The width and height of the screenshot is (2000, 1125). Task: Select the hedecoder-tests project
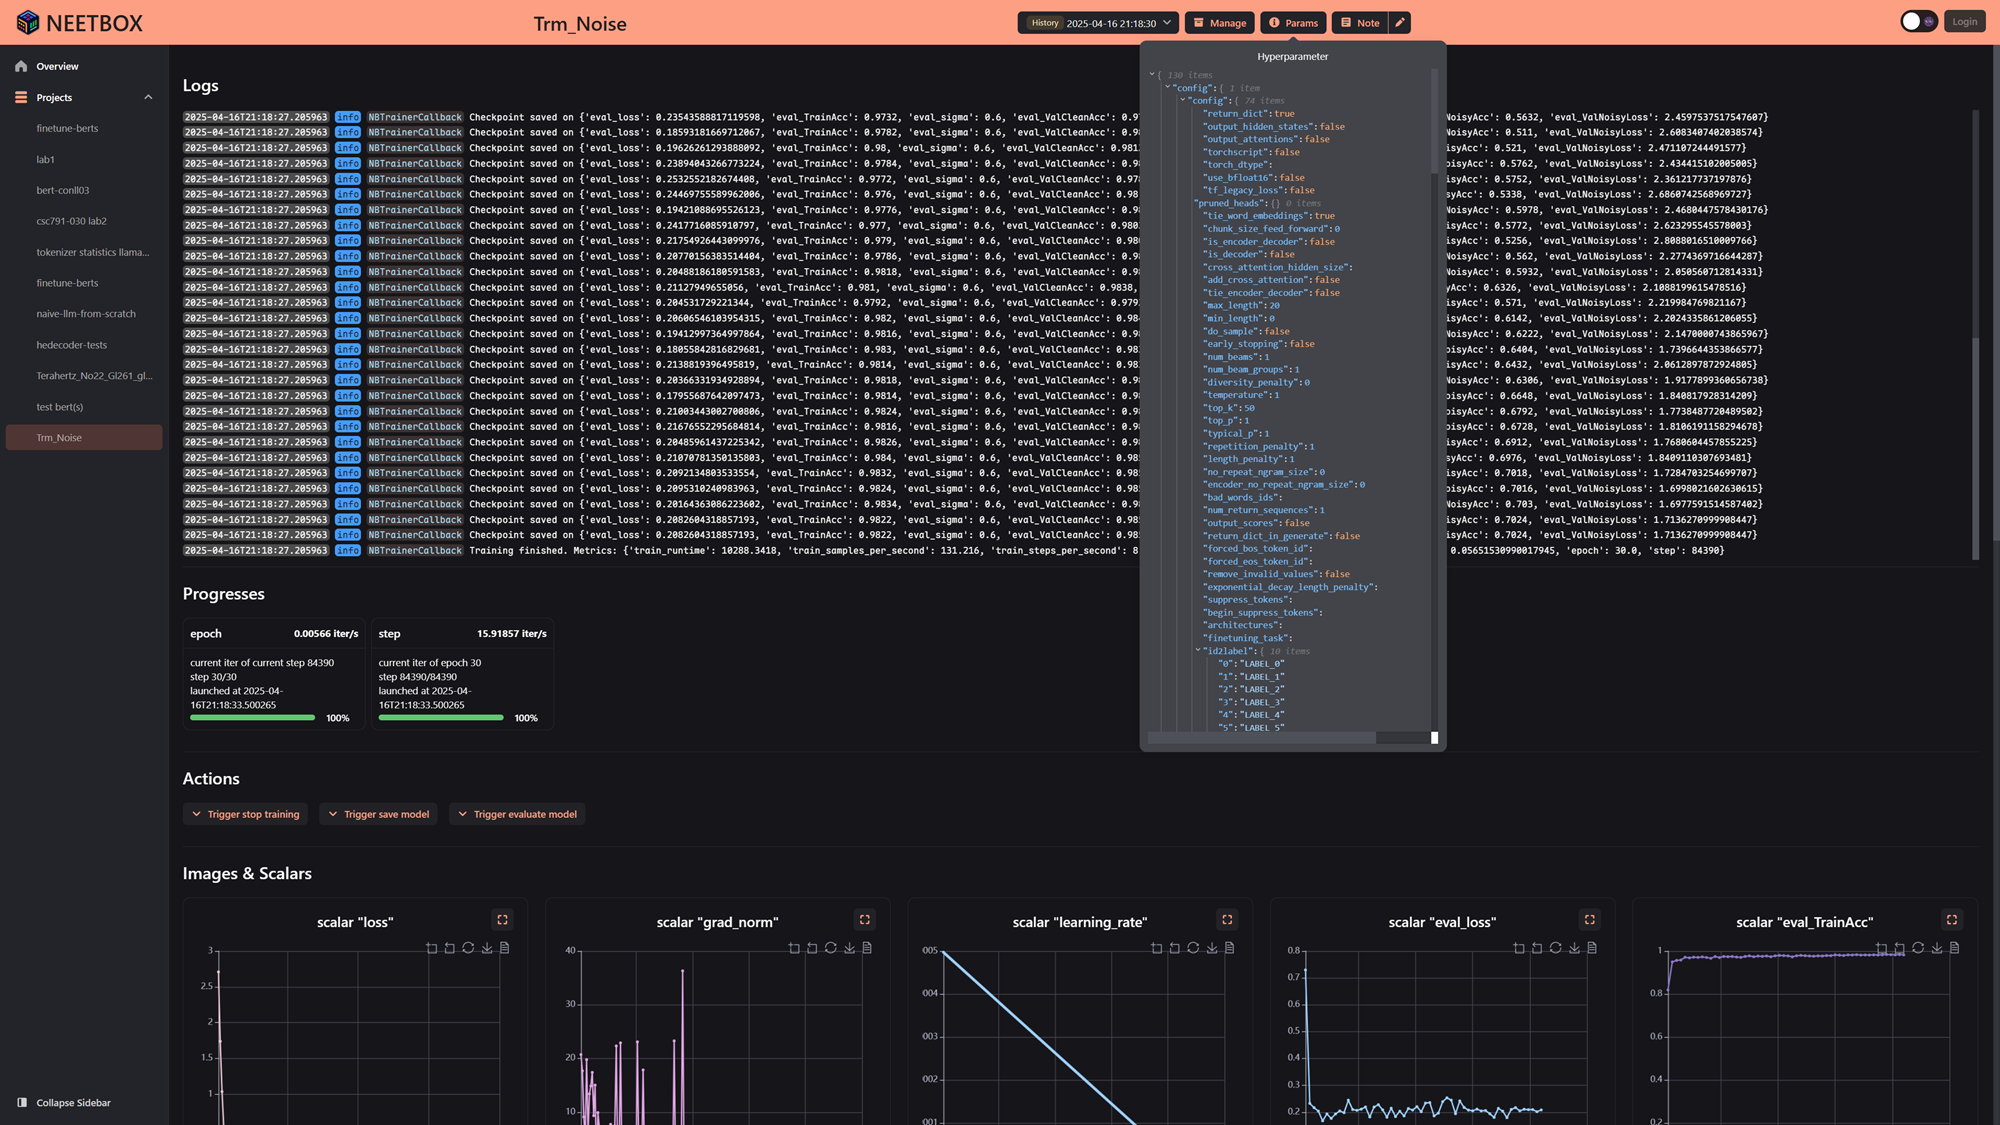coord(71,345)
